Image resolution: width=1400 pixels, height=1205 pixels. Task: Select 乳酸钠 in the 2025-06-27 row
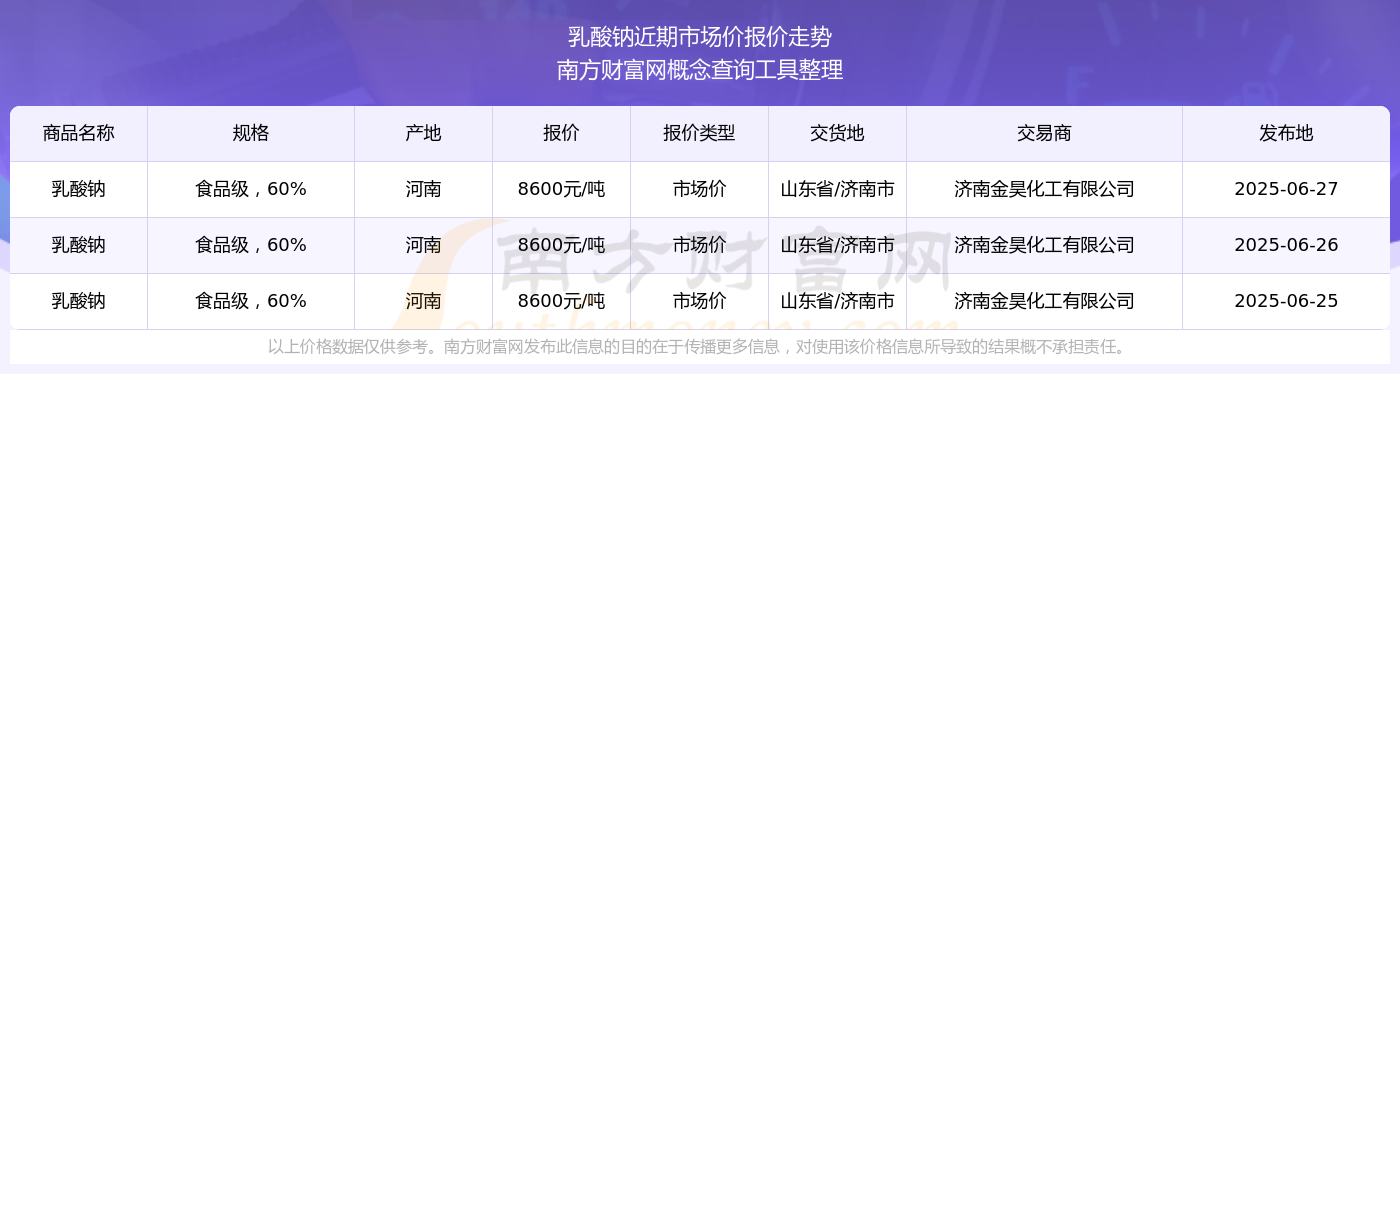pyautogui.click(x=79, y=189)
